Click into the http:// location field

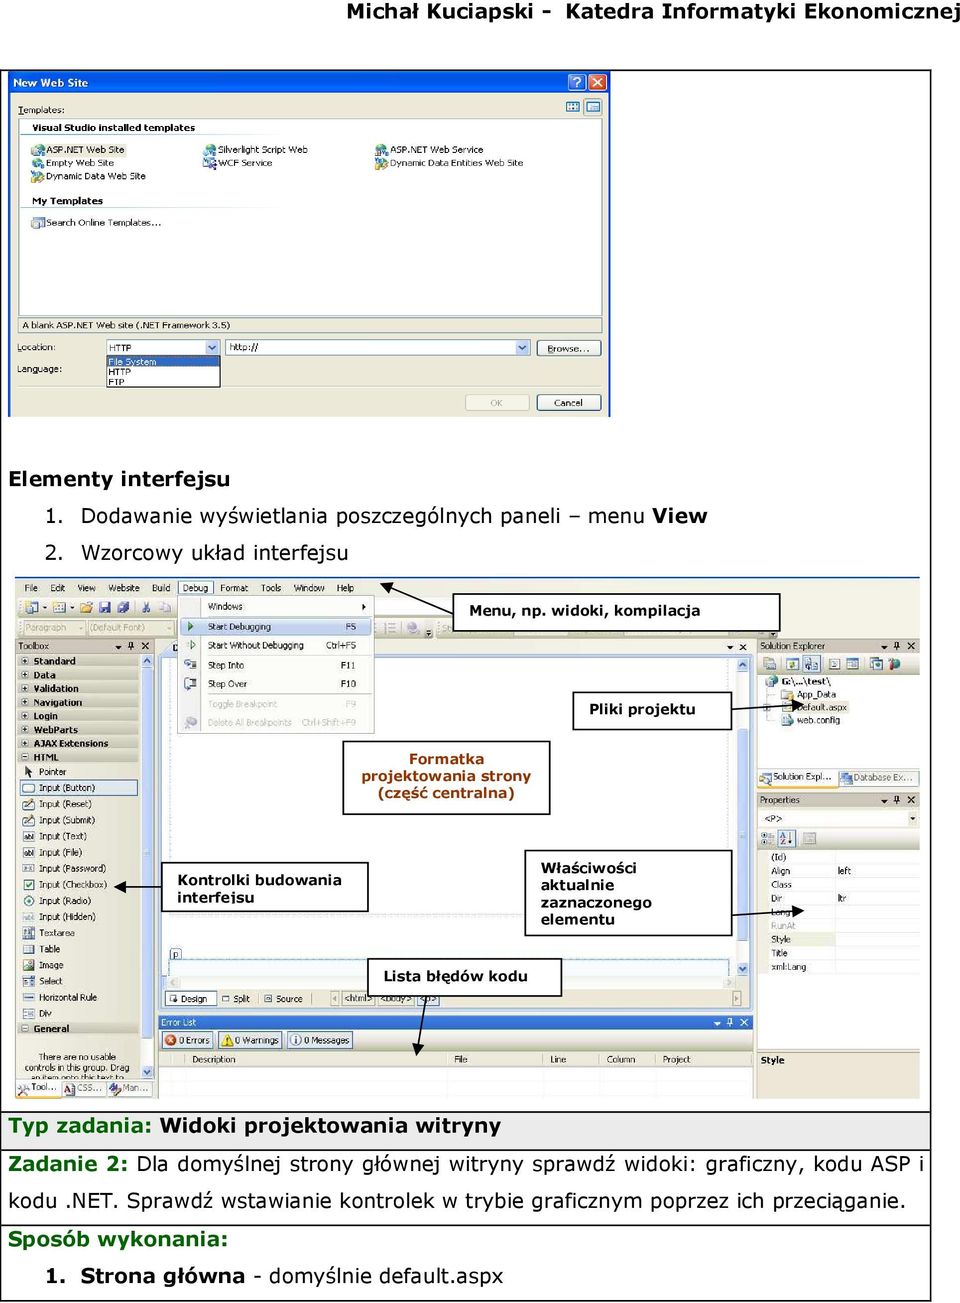tap(370, 348)
